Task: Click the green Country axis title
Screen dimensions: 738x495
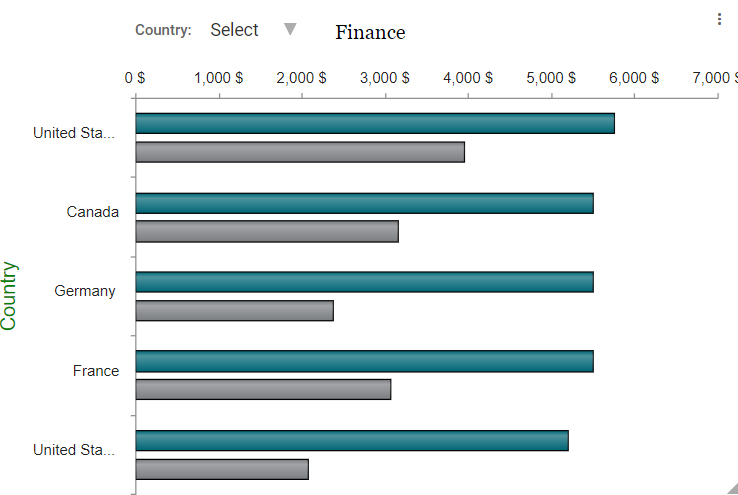Action: [9, 296]
